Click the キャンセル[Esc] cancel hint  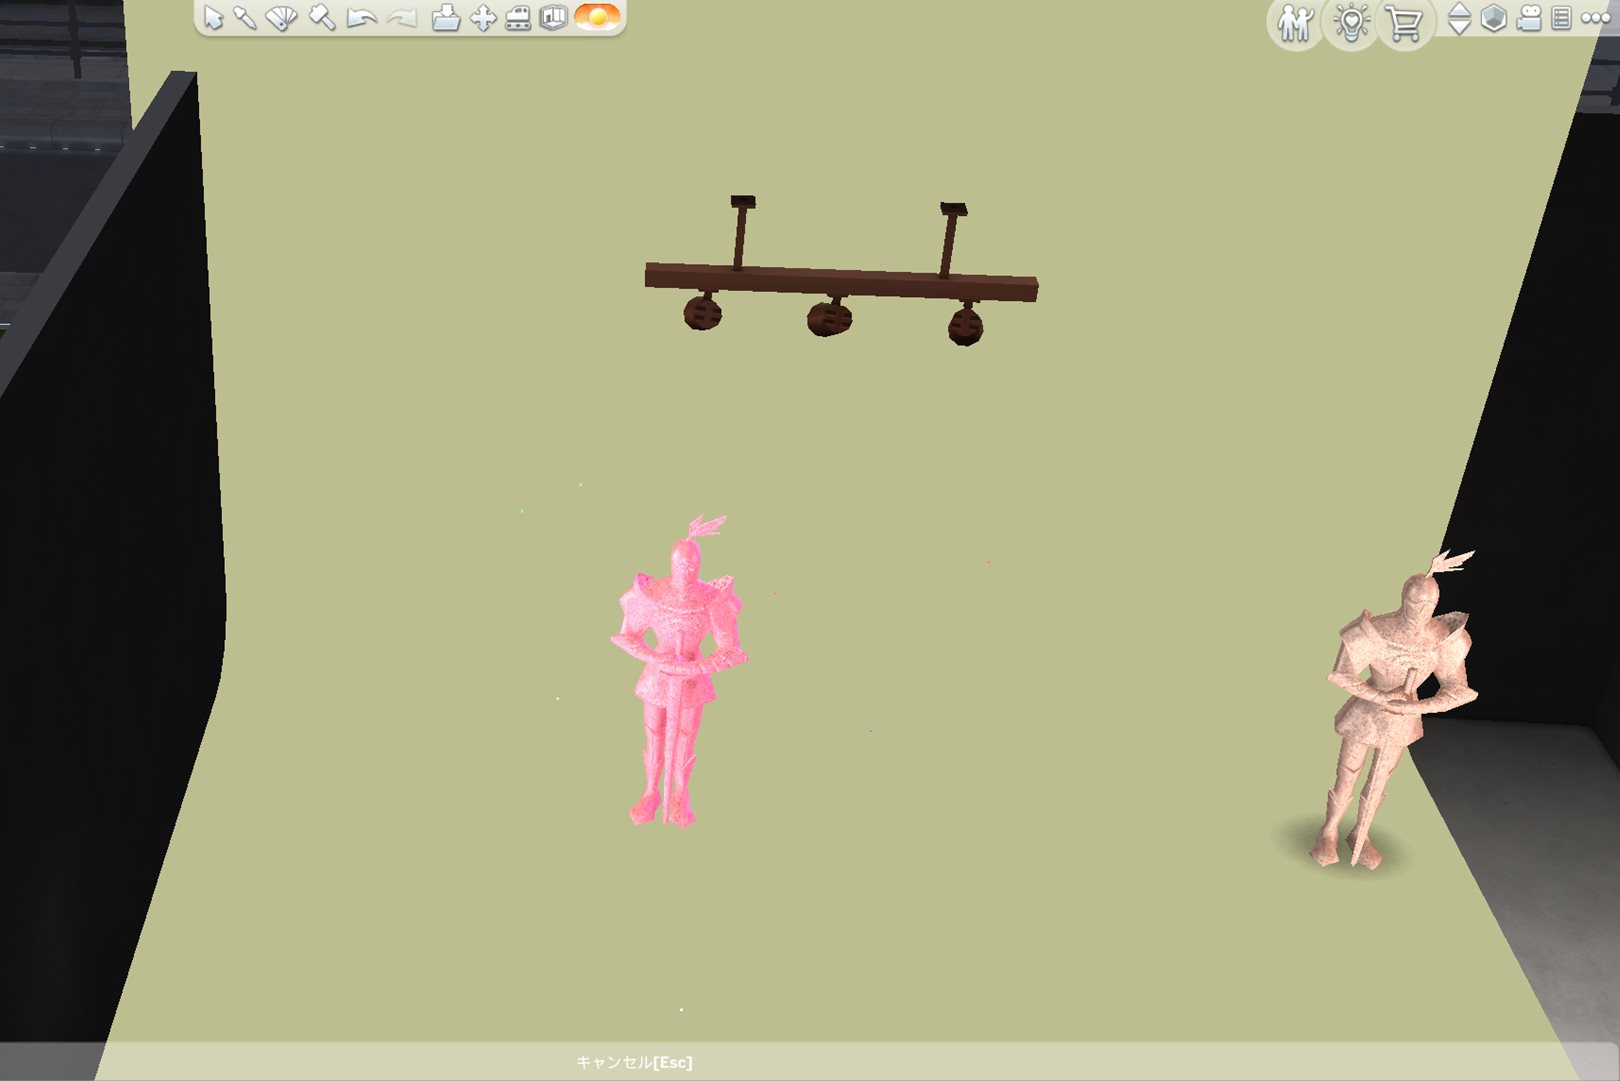634,1062
